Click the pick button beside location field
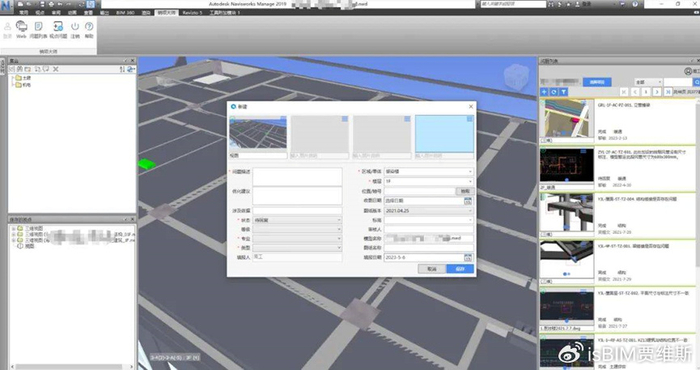Image resolution: width=700 pixels, height=370 pixels. tap(465, 191)
